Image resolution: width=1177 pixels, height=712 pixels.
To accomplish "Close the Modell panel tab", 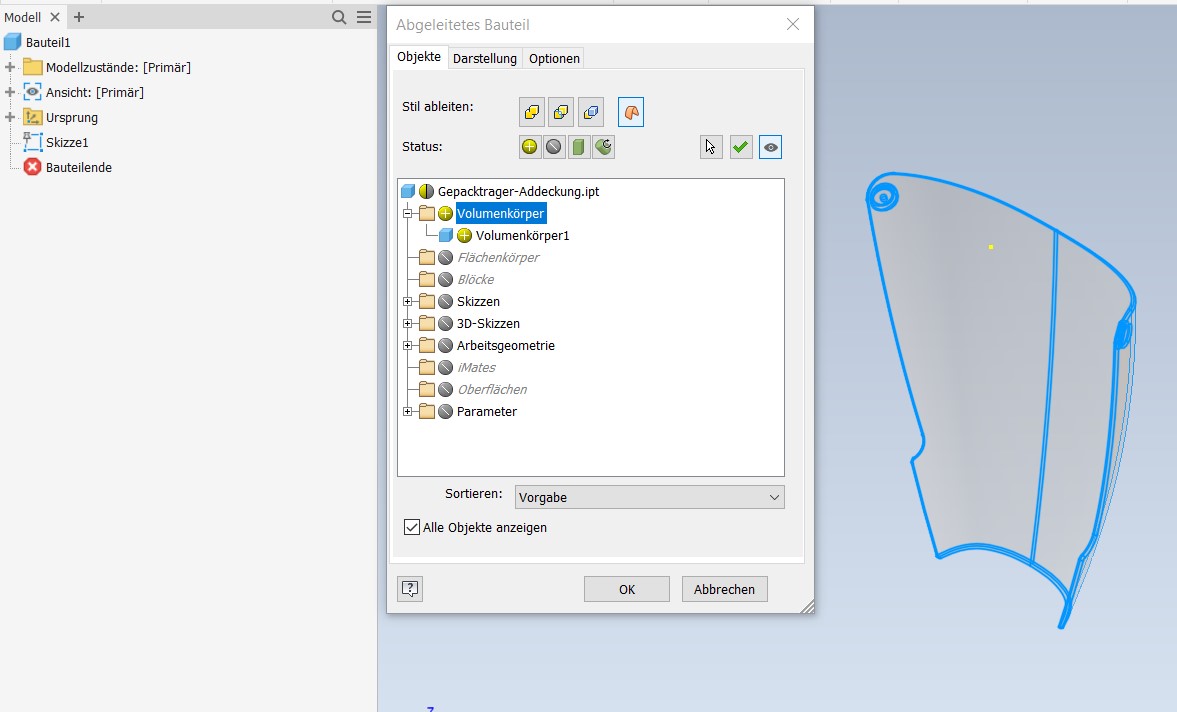I will [x=55, y=17].
